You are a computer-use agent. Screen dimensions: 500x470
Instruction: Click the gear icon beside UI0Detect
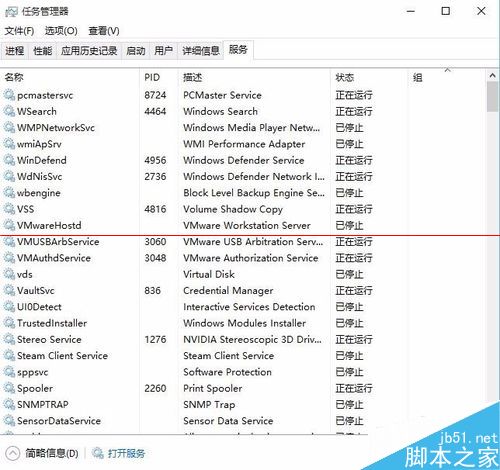coord(9,307)
